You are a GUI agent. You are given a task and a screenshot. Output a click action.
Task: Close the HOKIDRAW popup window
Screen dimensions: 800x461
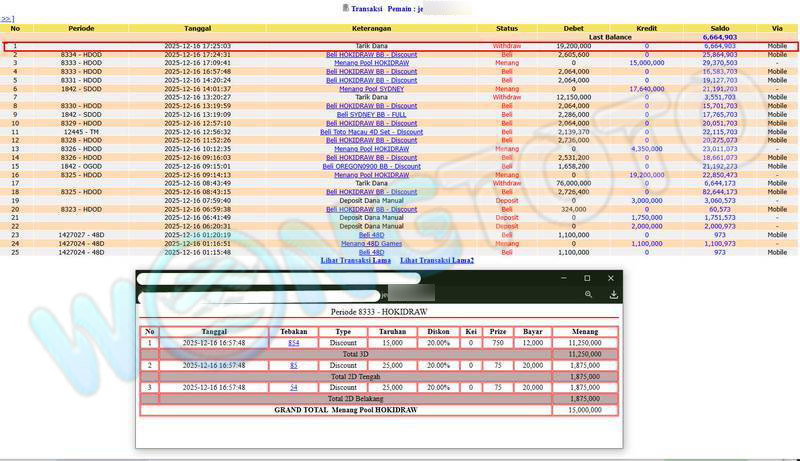click(x=610, y=278)
